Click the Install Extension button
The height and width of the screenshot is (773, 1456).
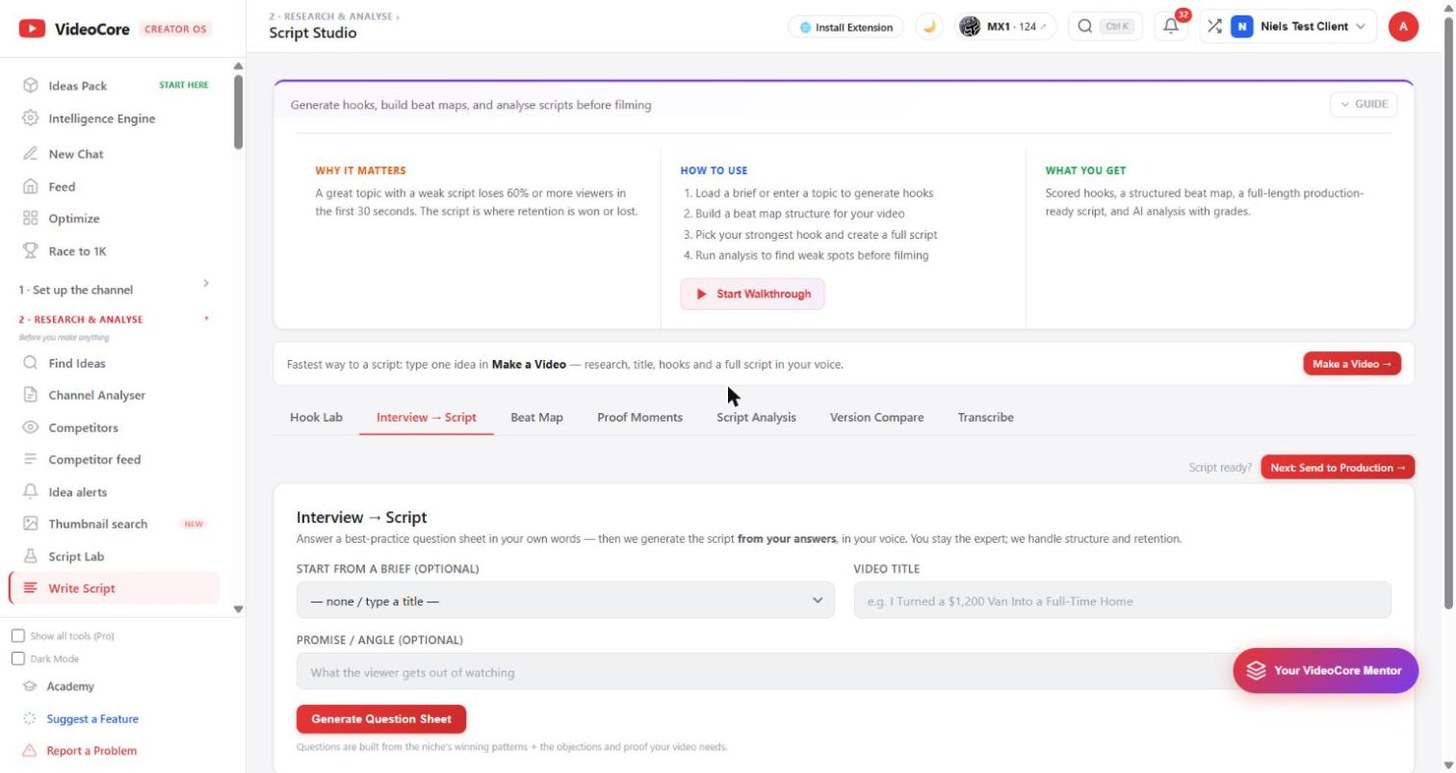(846, 27)
